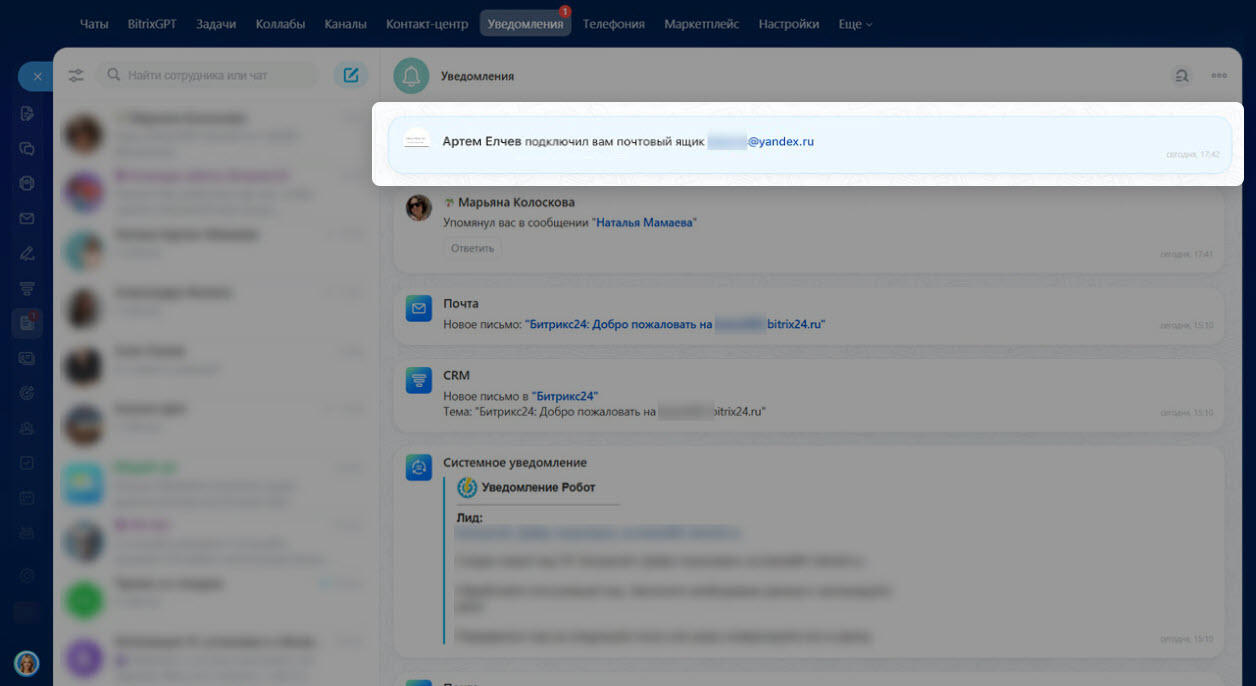The width and height of the screenshot is (1256, 686).
Task: Open the BitrixGPT tab
Action: coord(152,24)
